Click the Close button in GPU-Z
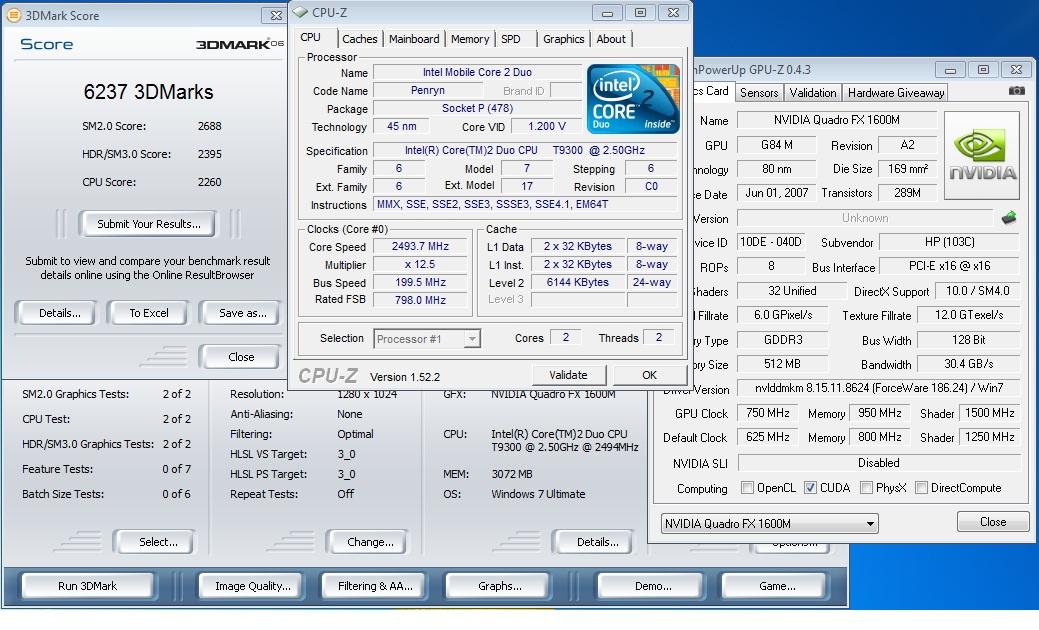Screen dimensions: 1039x630 tap(993, 522)
